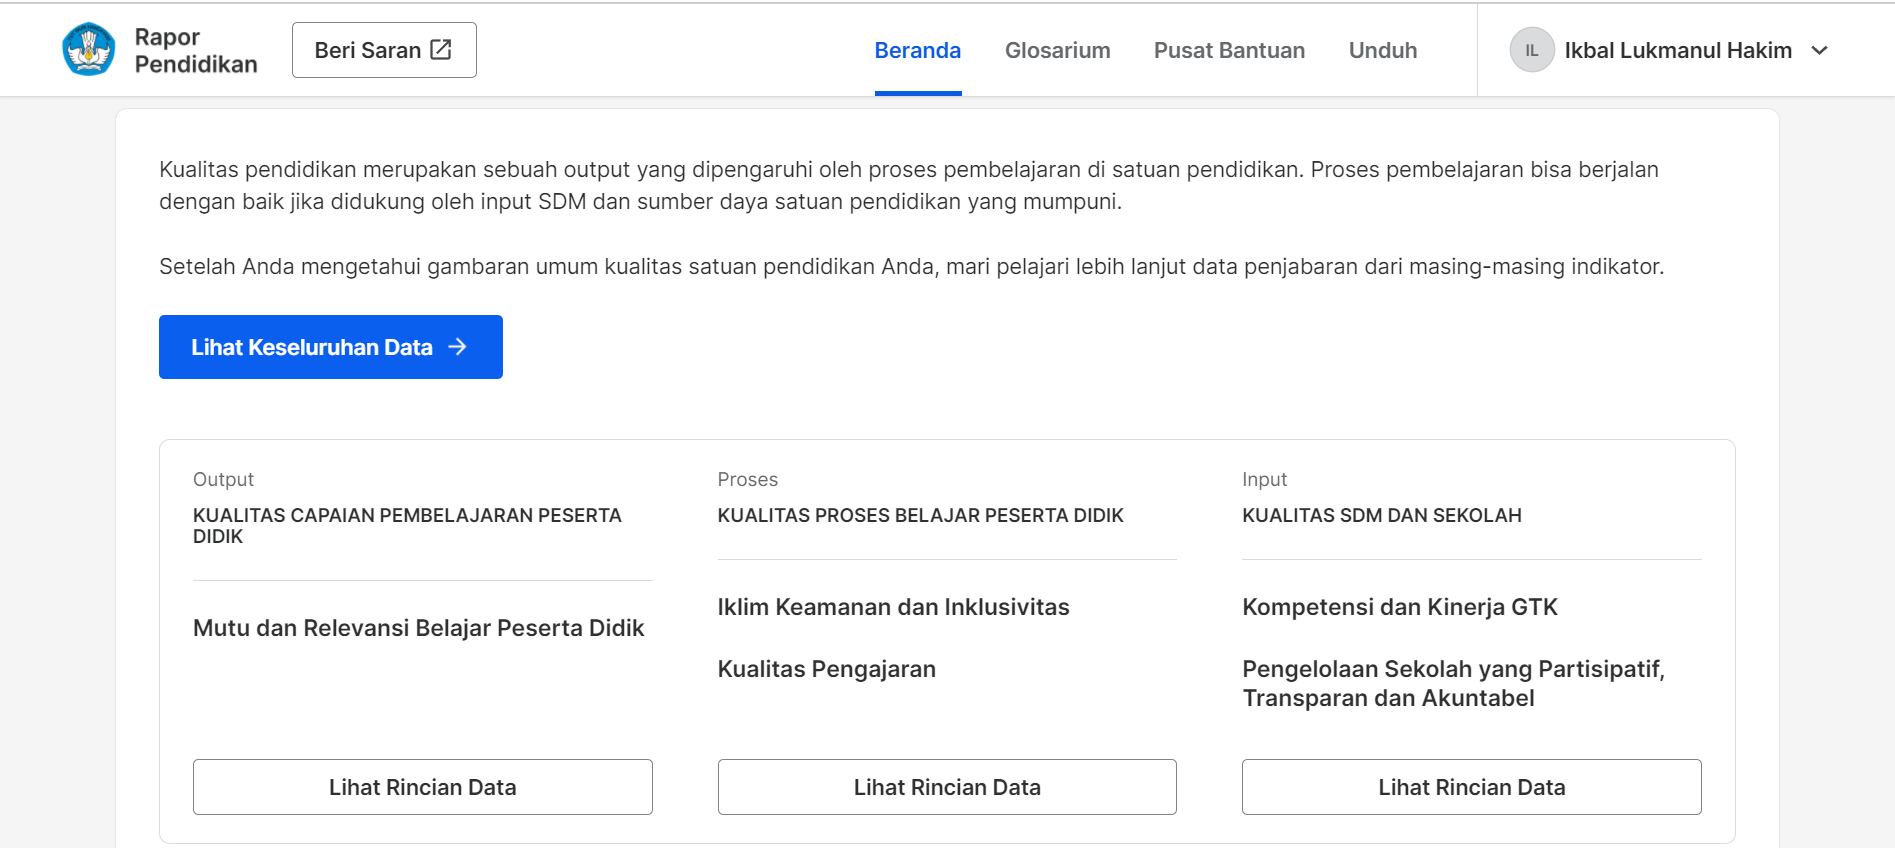
Task: Click Lihat Rincian Data under Proses
Action: [x=946, y=787]
